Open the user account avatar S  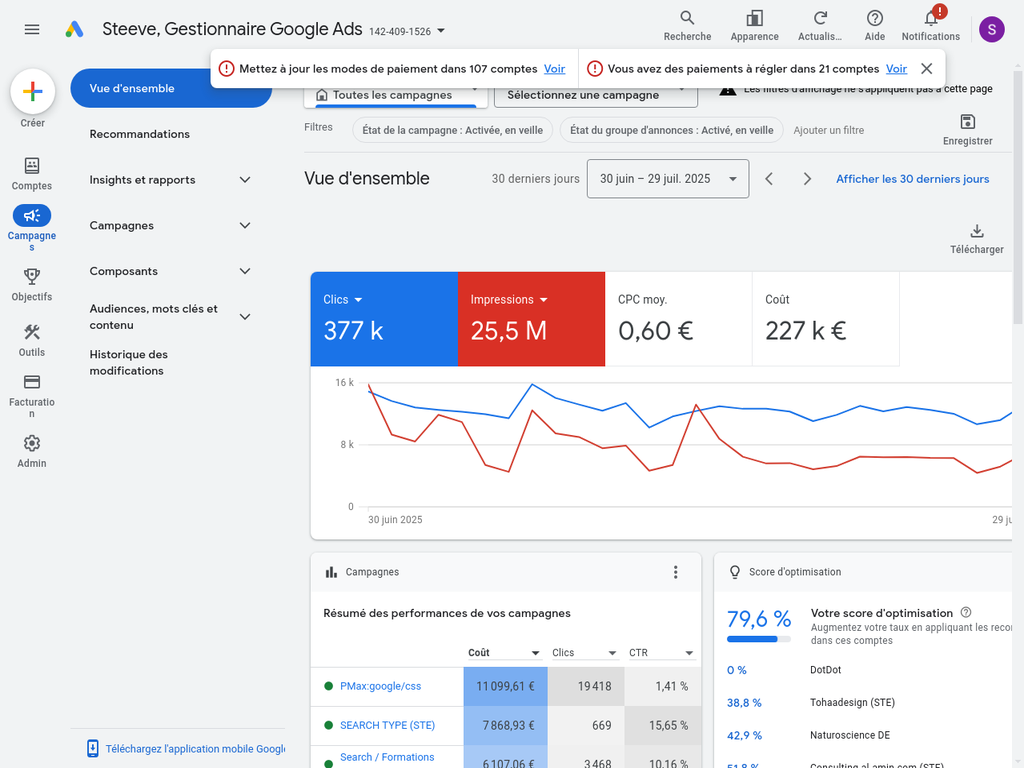coord(991,29)
